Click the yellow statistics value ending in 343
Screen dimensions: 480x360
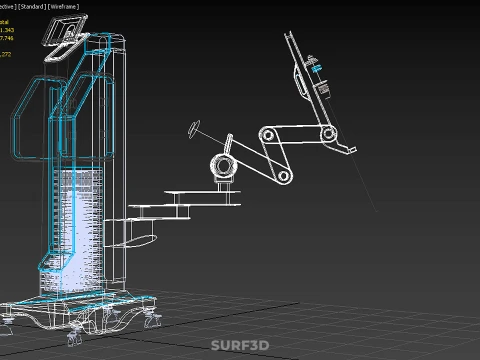7,30
